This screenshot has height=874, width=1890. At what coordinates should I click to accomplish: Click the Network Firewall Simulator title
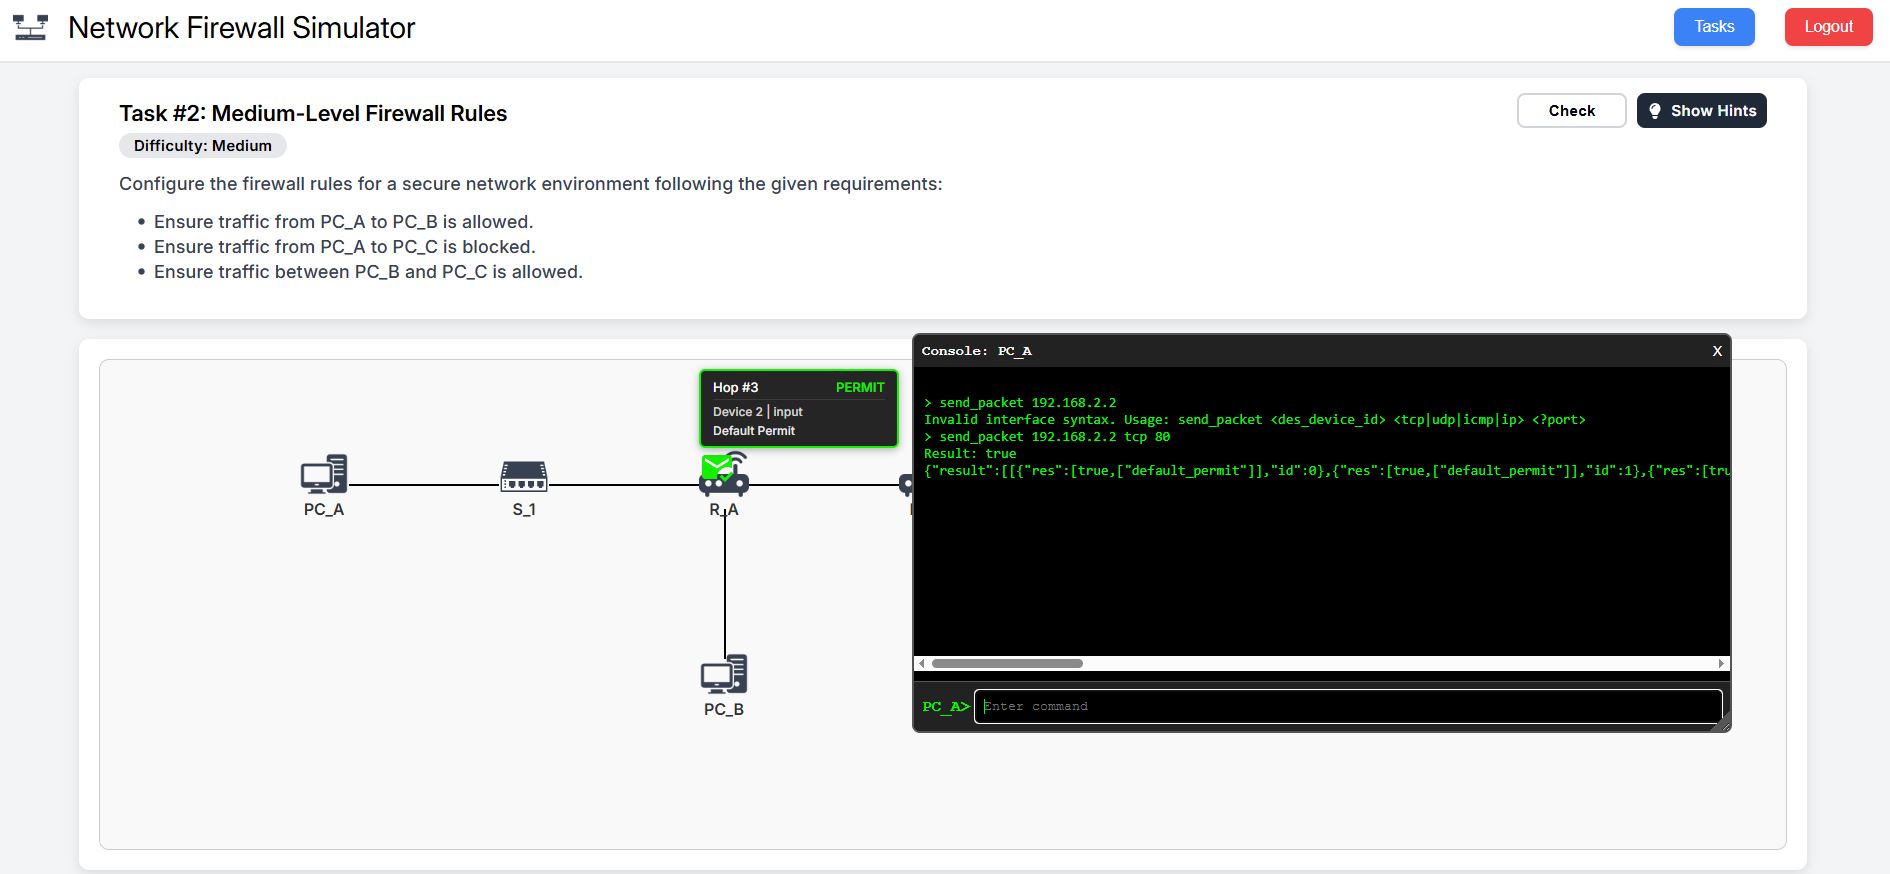pos(241,28)
